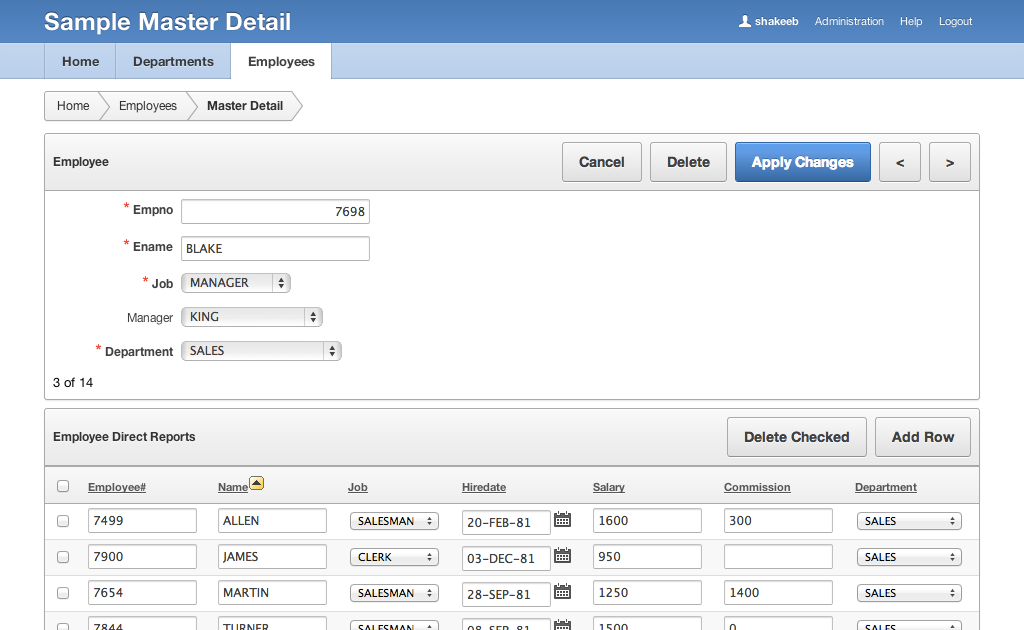Open calendar picker for MARTIN's hiredate
This screenshot has width=1024, height=630.
coord(562,592)
